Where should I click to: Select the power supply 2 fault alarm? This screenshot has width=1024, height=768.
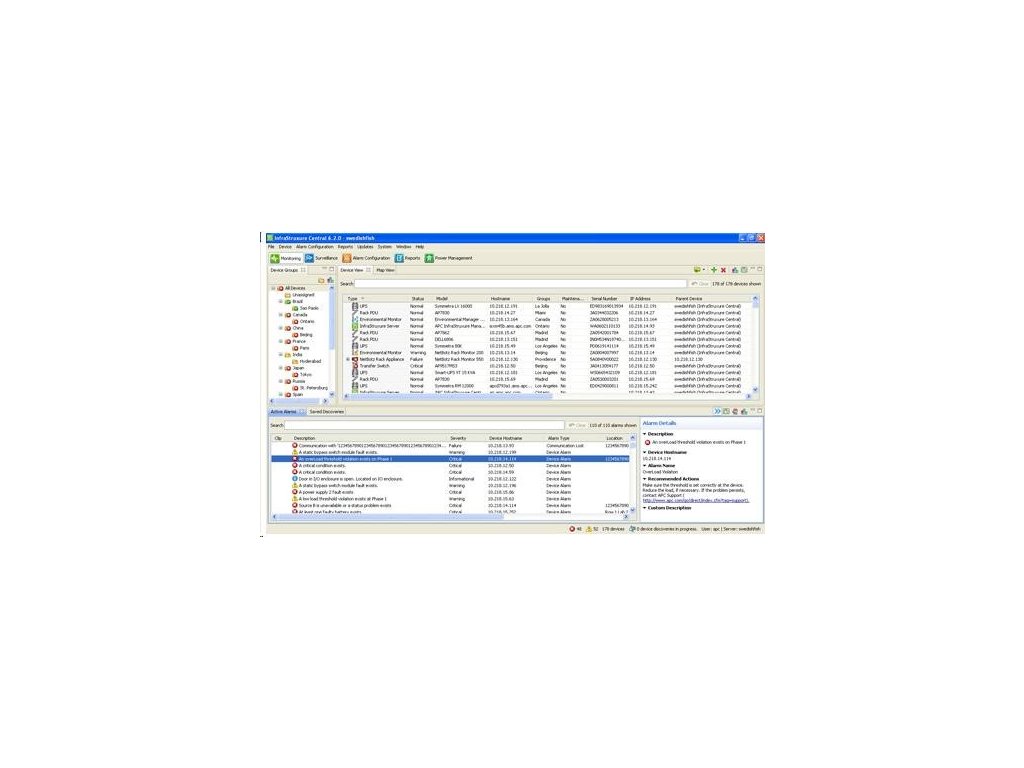pyautogui.click(x=451, y=492)
